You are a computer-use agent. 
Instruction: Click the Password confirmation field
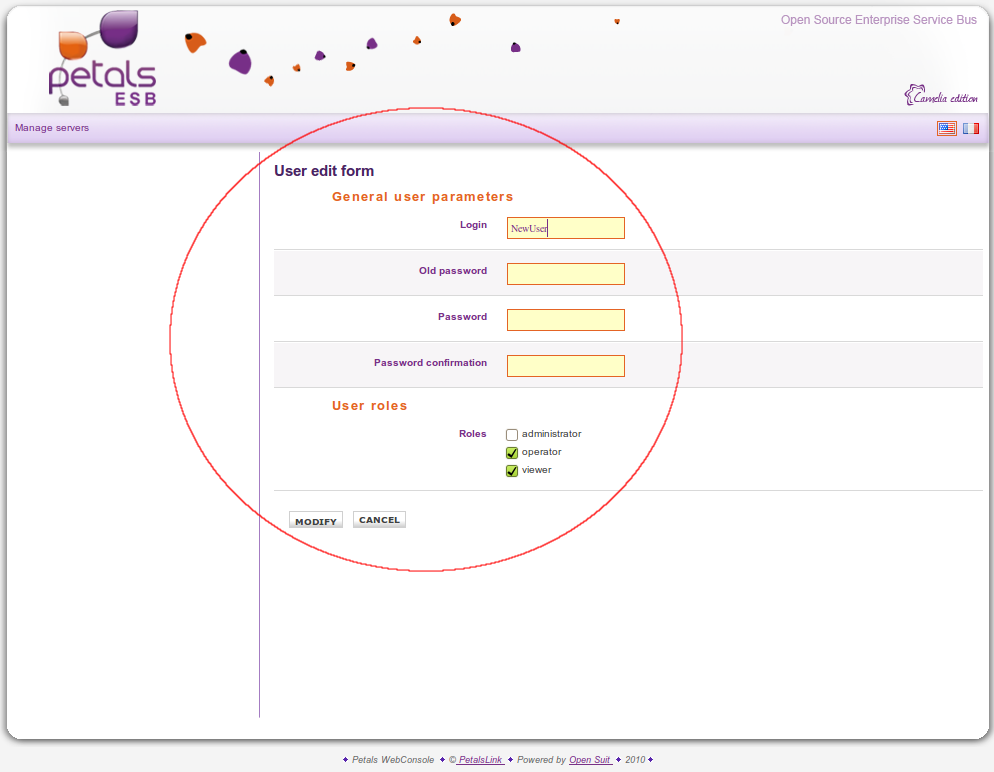pos(565,366)
